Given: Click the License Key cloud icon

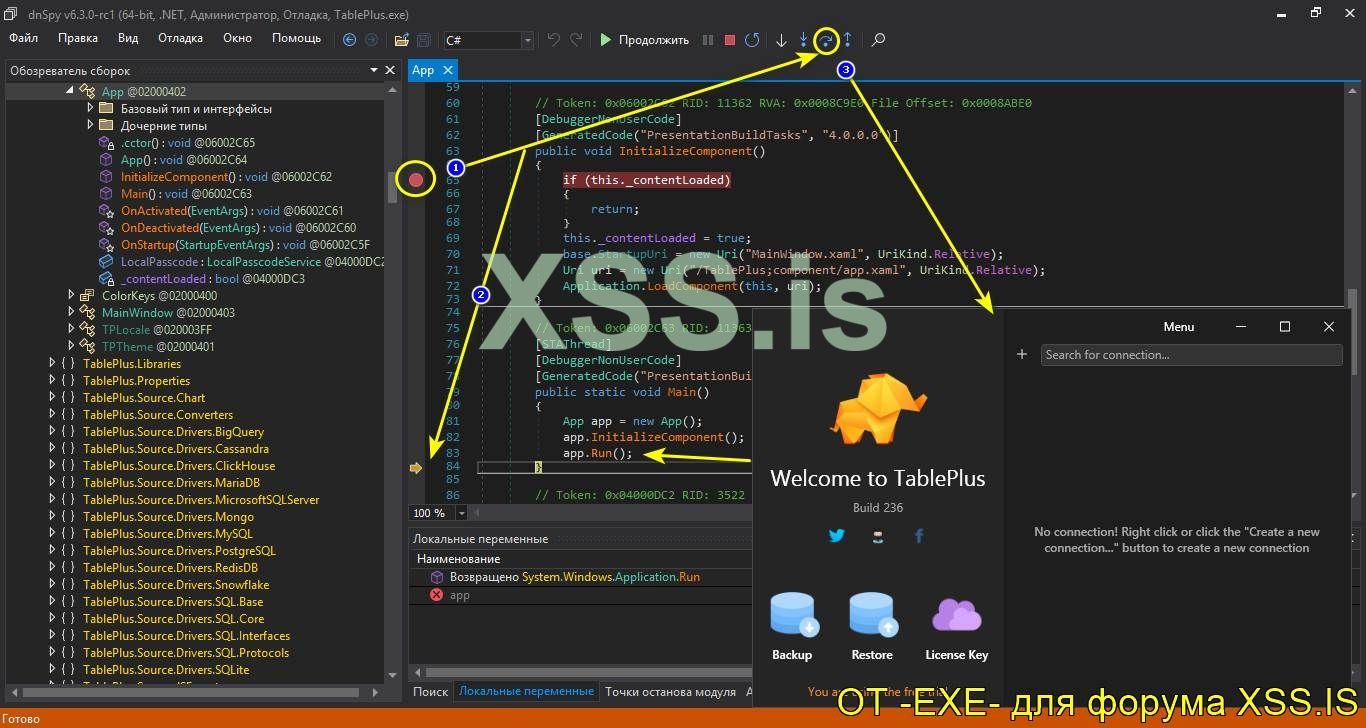Looking at the screenshot, I should (956, 615).
